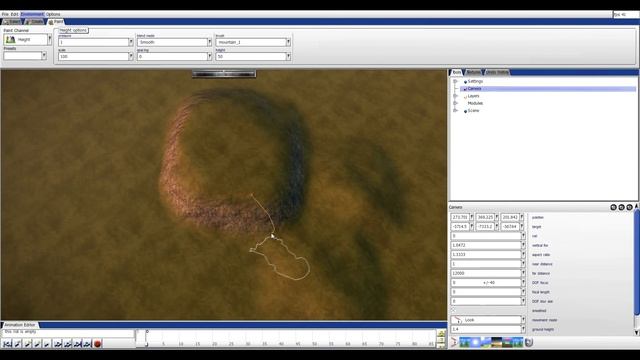Viewport: 640px width, 360px height.
Task: Click the far distance field showing 12000
Action: (486, 273)
